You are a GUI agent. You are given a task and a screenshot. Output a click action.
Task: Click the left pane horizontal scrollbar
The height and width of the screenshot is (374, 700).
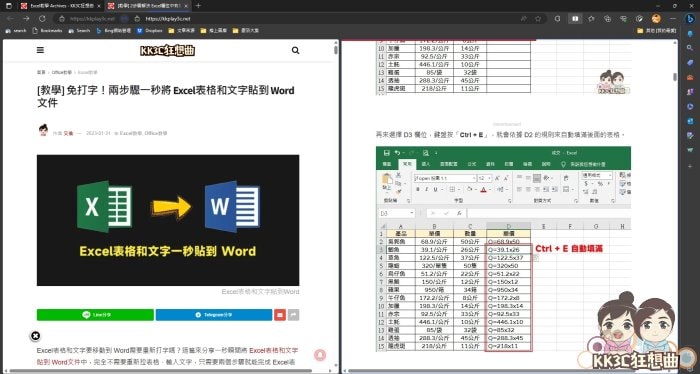click(x=161, y=370)
